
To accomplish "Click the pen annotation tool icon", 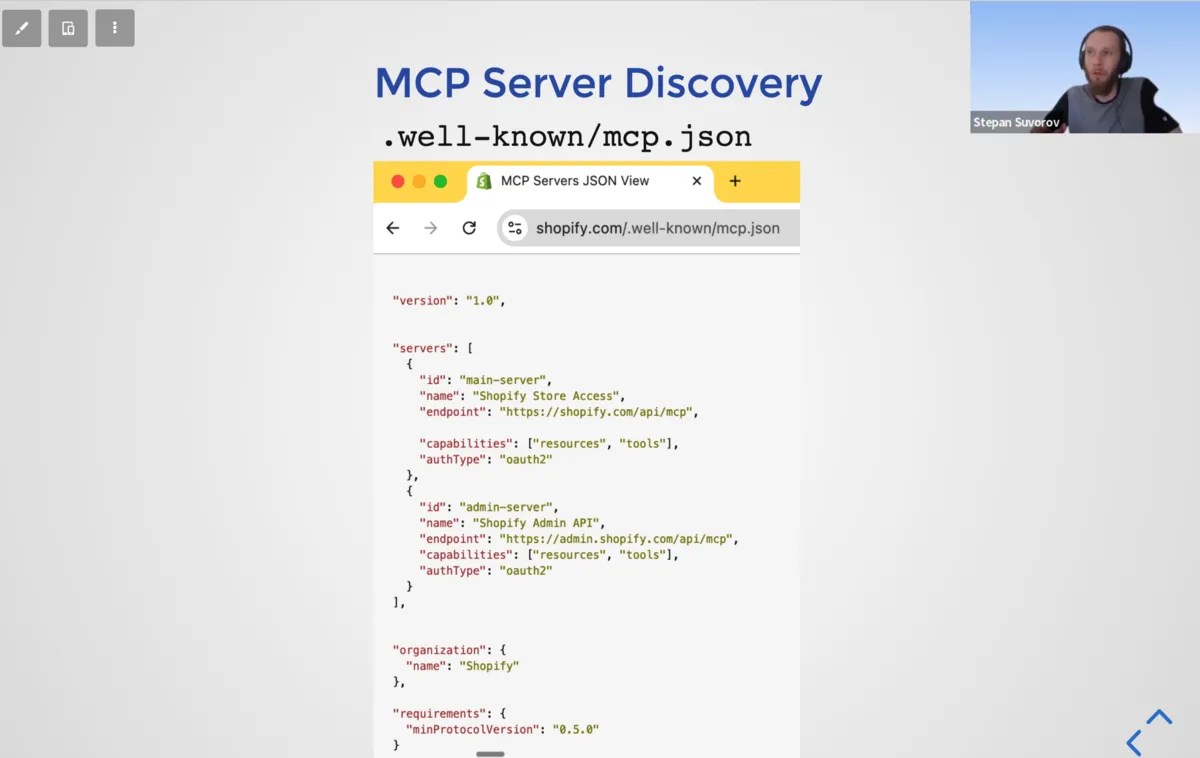I will pos(22,28).
